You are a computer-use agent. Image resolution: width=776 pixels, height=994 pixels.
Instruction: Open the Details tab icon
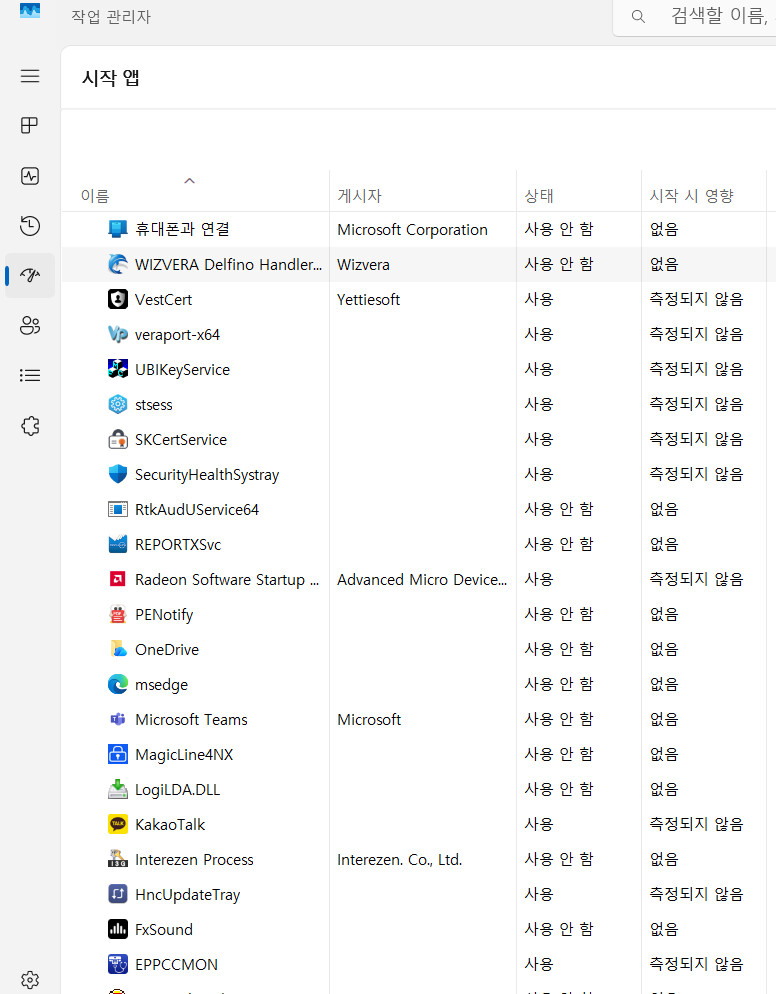pyautogui.click(x=30, y=375)
